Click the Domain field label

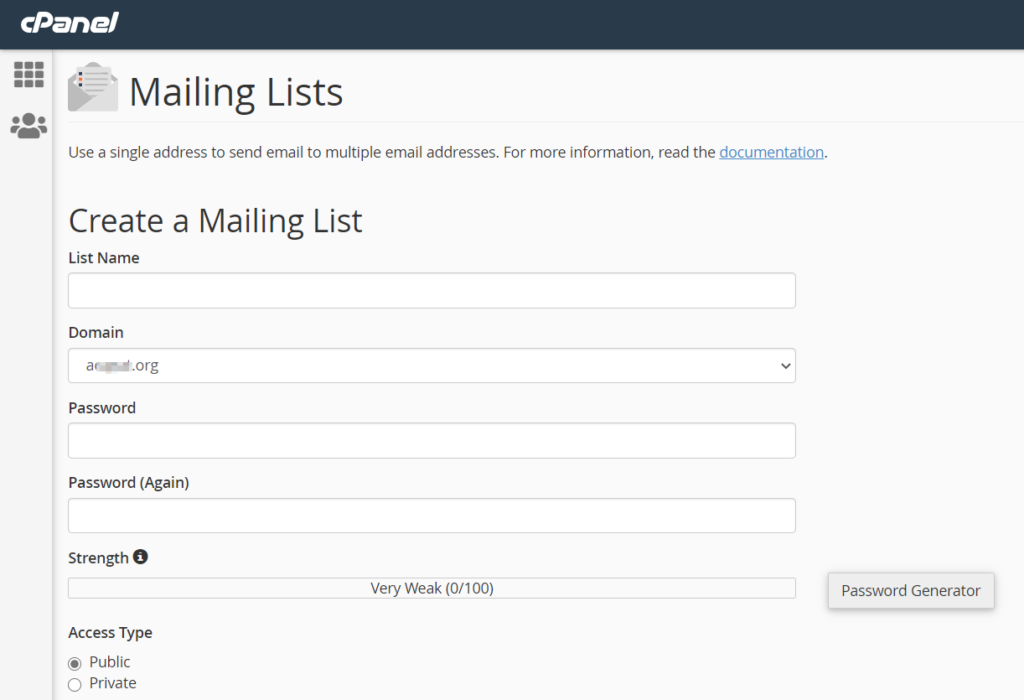96,332
